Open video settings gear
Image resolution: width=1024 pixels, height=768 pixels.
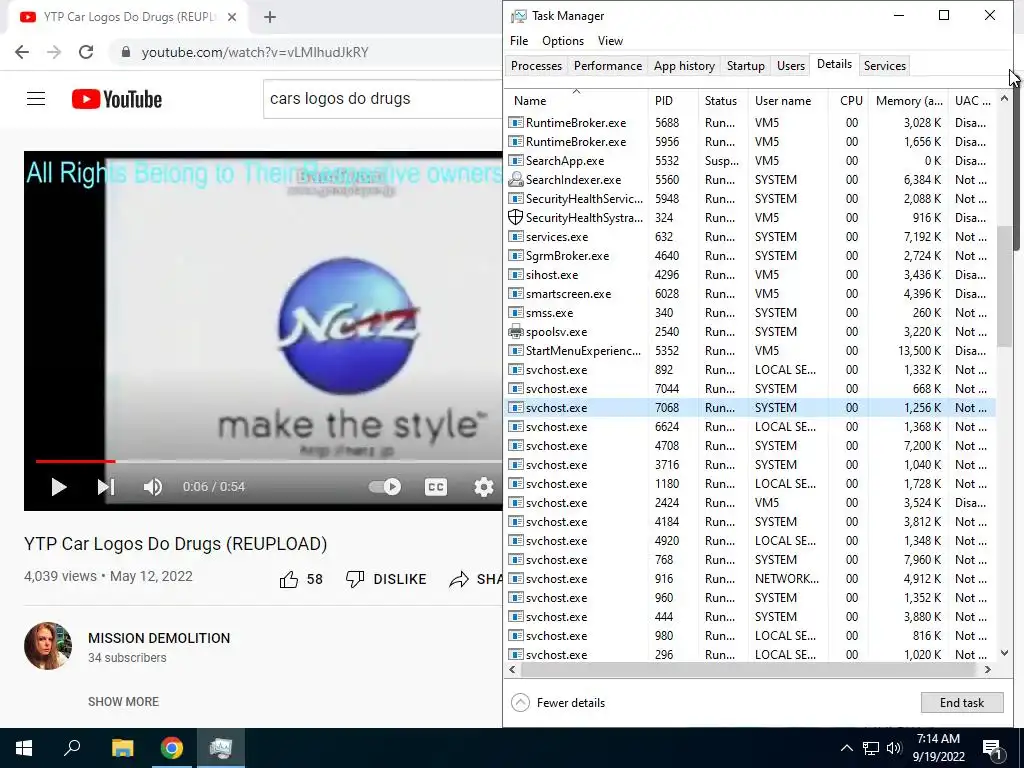[484, 487]
